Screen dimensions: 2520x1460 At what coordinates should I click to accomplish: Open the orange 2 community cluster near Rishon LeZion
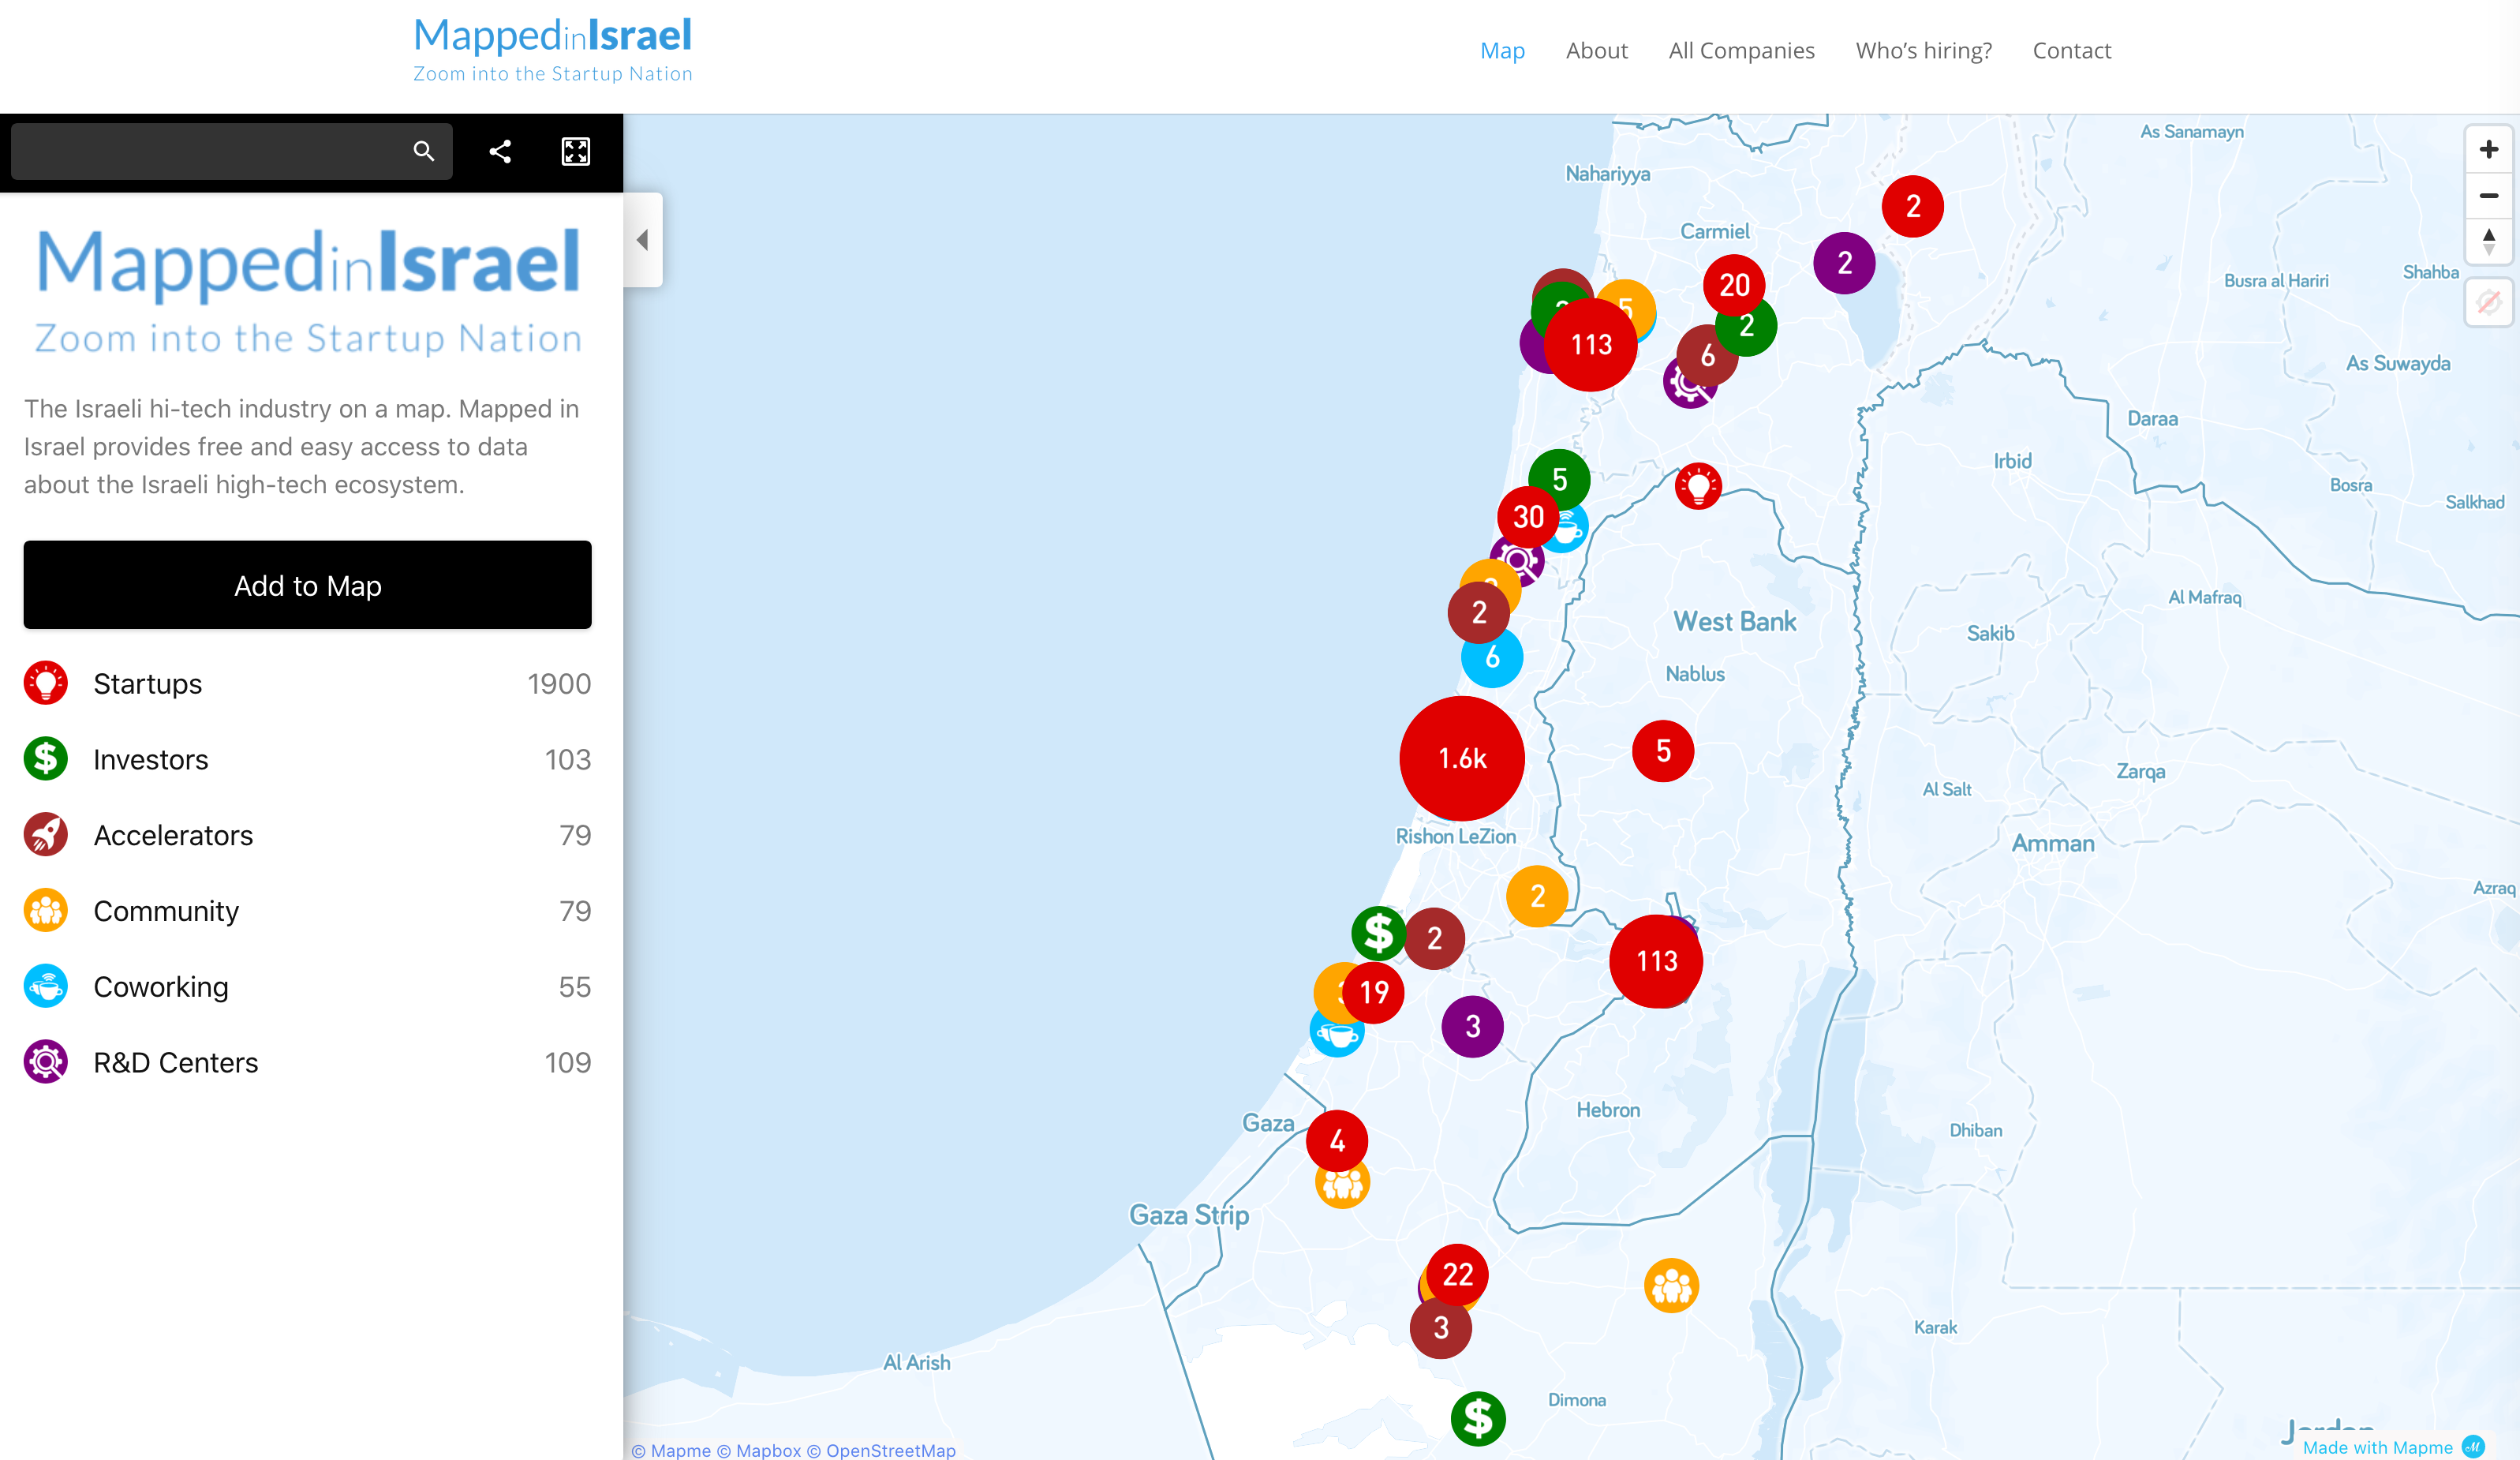click(1537, 896)
